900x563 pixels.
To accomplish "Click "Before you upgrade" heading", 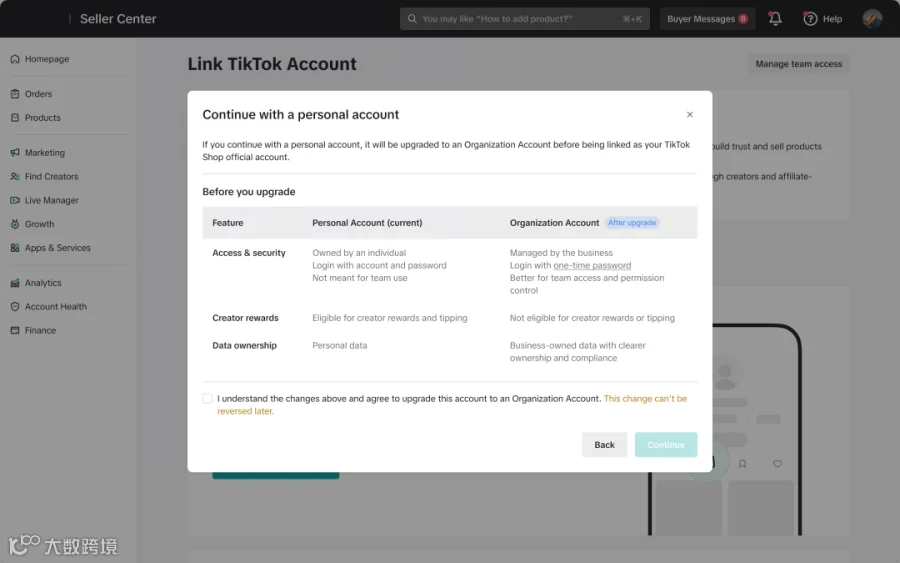I will (x=249, y=192).
